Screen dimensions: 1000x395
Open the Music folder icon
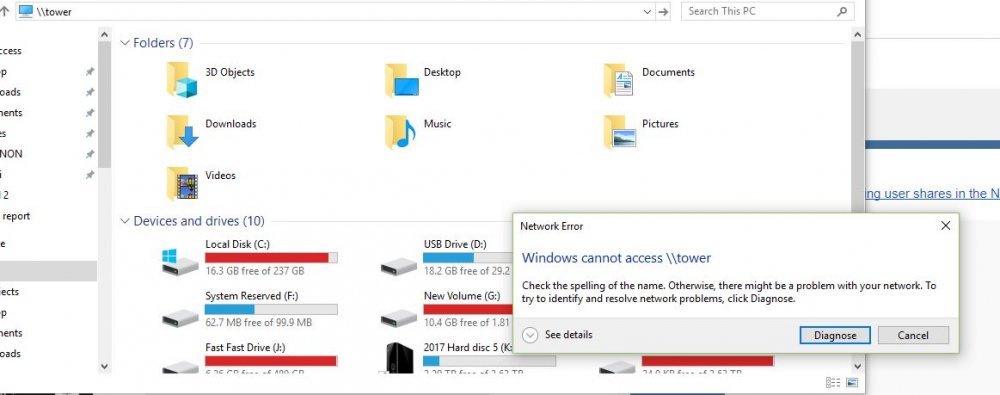pyautogui.click(x=400, y=131)
